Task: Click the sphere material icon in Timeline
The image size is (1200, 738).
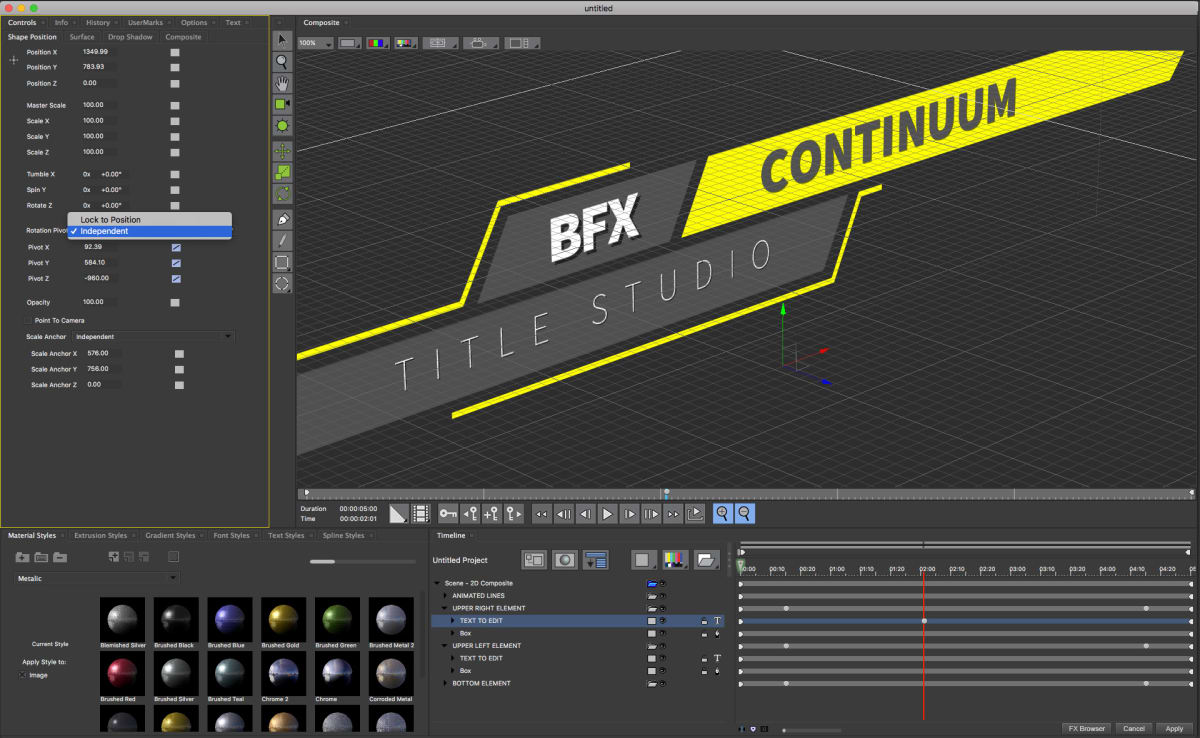Action: (x=565, y=560)
